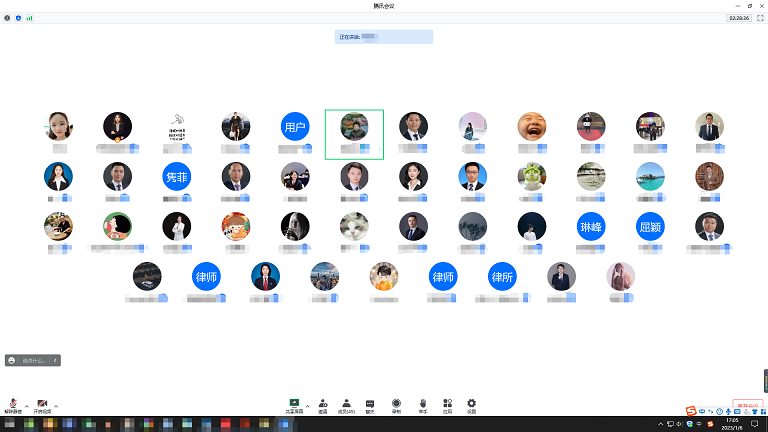This screenshot has height=432, width=768.
Task: Enter full screen using top-right icon
Action: 759,18
